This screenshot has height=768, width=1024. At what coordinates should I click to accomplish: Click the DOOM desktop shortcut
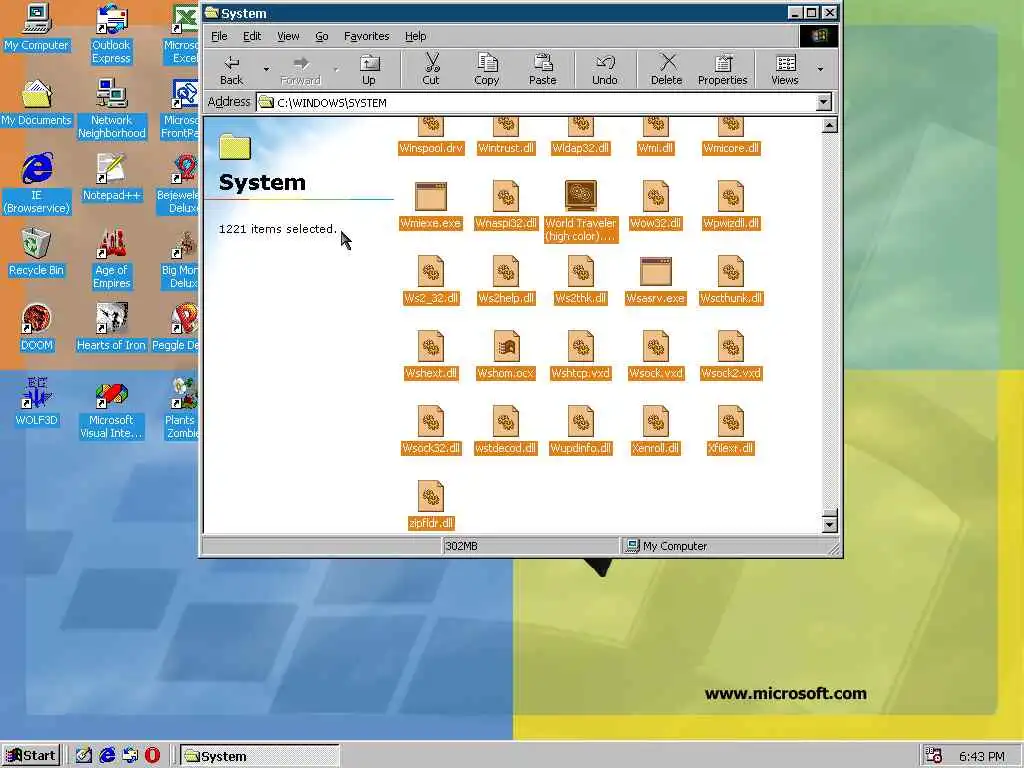37,328
